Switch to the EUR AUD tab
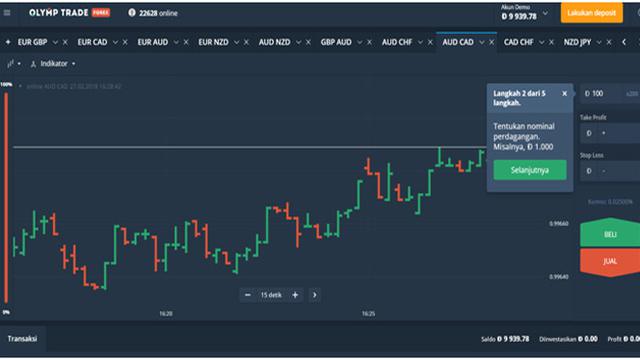Screen dimensions: 640x360 (153, 42)
